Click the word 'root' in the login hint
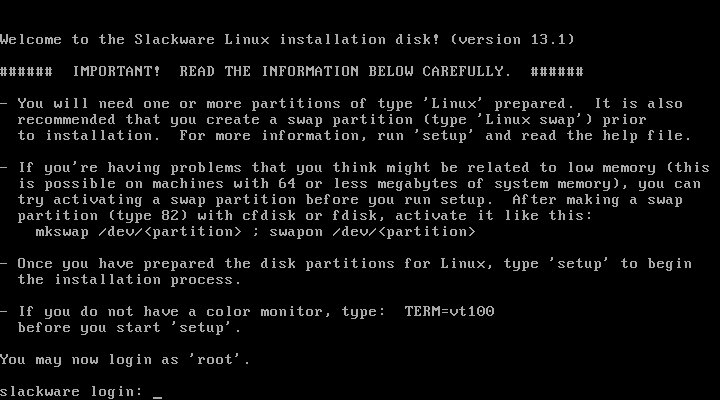Image resolution: width=720 pixels, height=400 pixels. coord(215,360)
